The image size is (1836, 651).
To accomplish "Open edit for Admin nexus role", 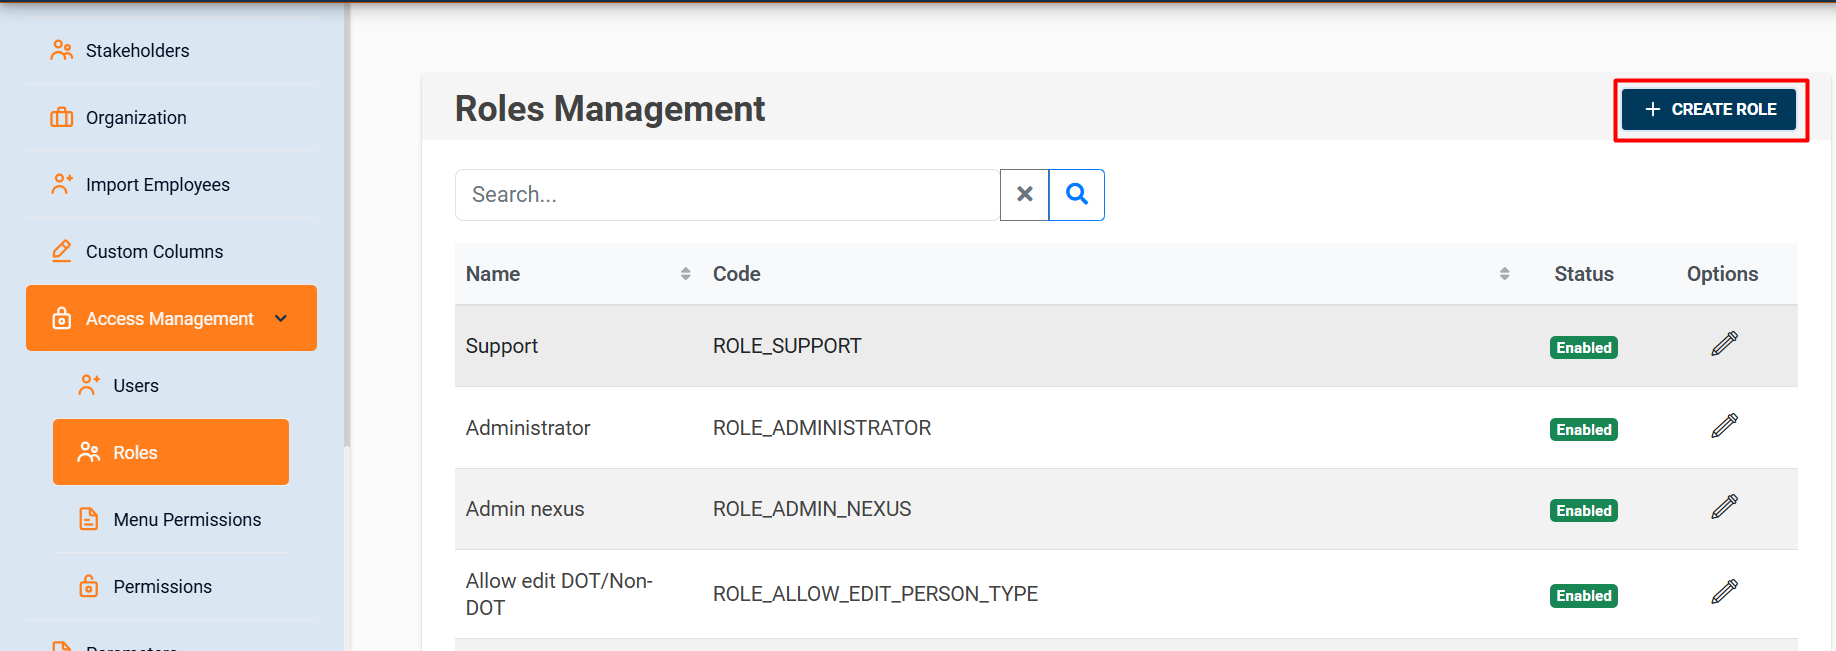I will point(1724,507).
